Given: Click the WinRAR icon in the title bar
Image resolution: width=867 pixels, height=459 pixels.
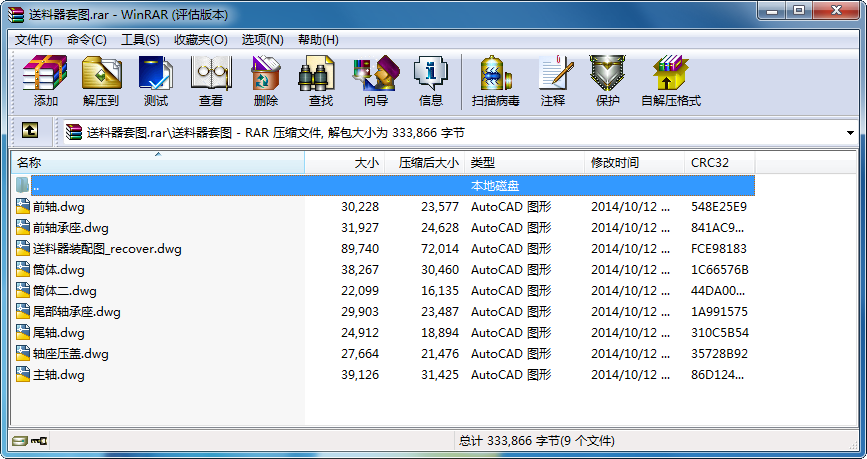Looking at the screenshot, I should click(16, 14).
